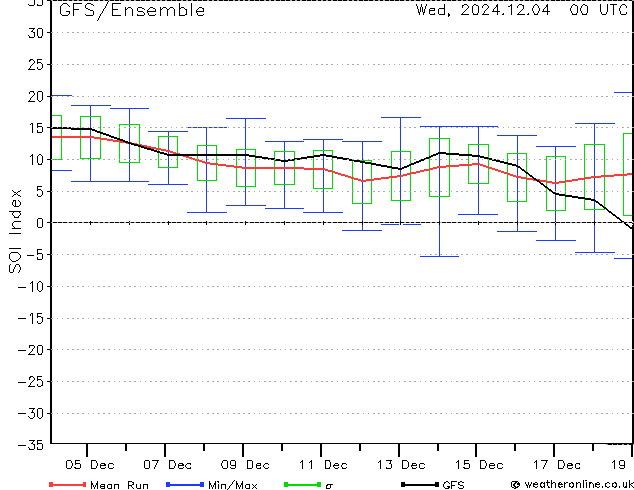Click the y-axis value -15
This screenshot has height=490, width=634.
(x=31, y=318)
